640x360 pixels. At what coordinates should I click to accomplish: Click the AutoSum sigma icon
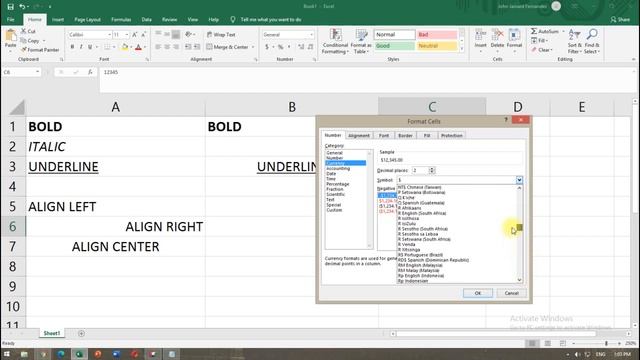click(534, 31)
